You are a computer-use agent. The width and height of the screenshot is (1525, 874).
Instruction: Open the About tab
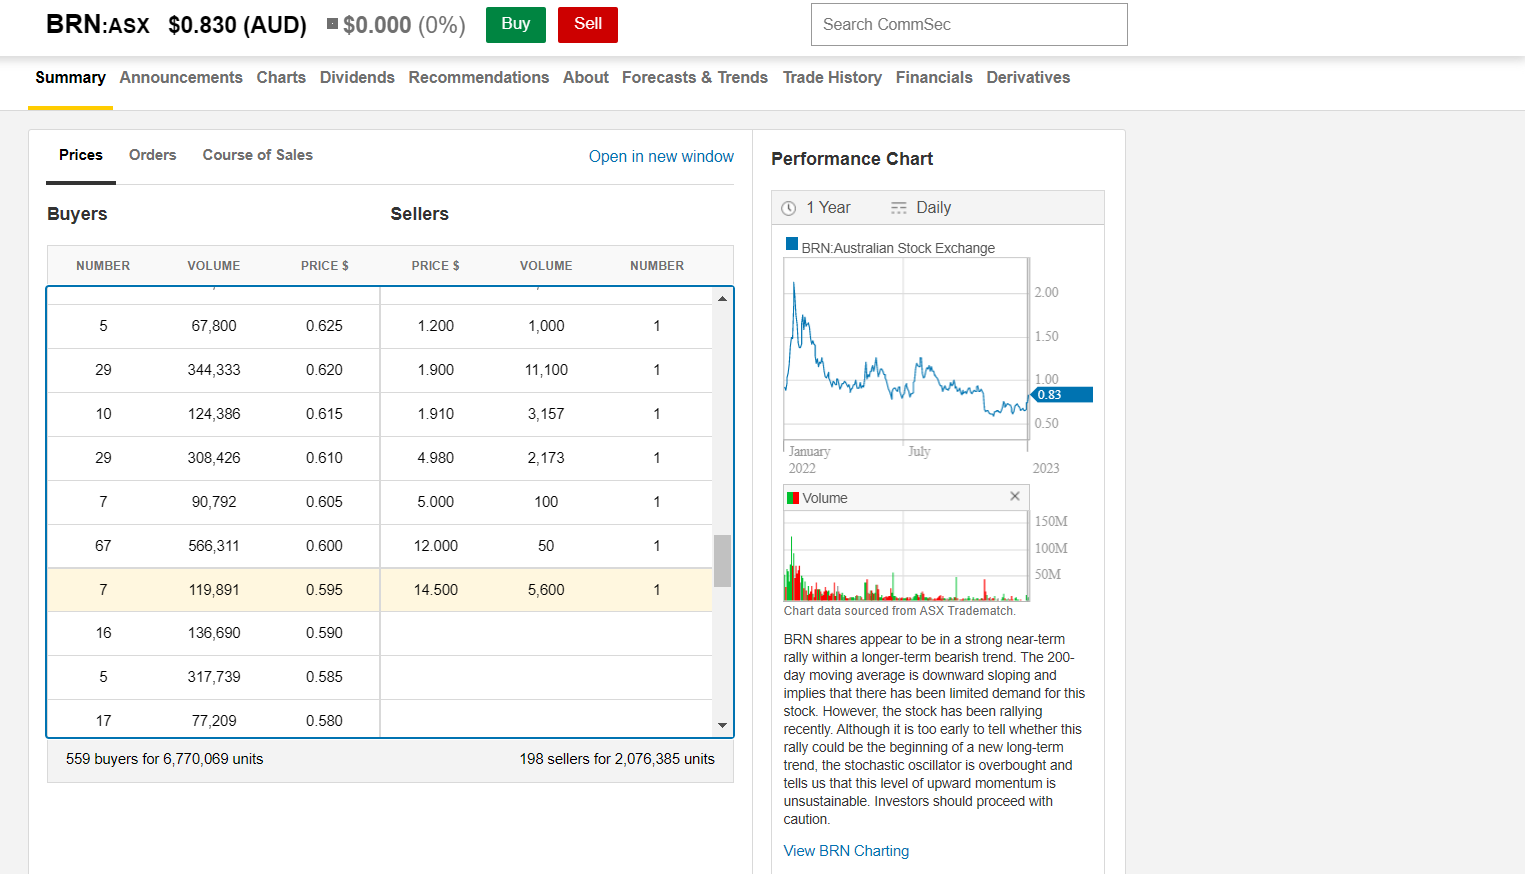[586, 78]
